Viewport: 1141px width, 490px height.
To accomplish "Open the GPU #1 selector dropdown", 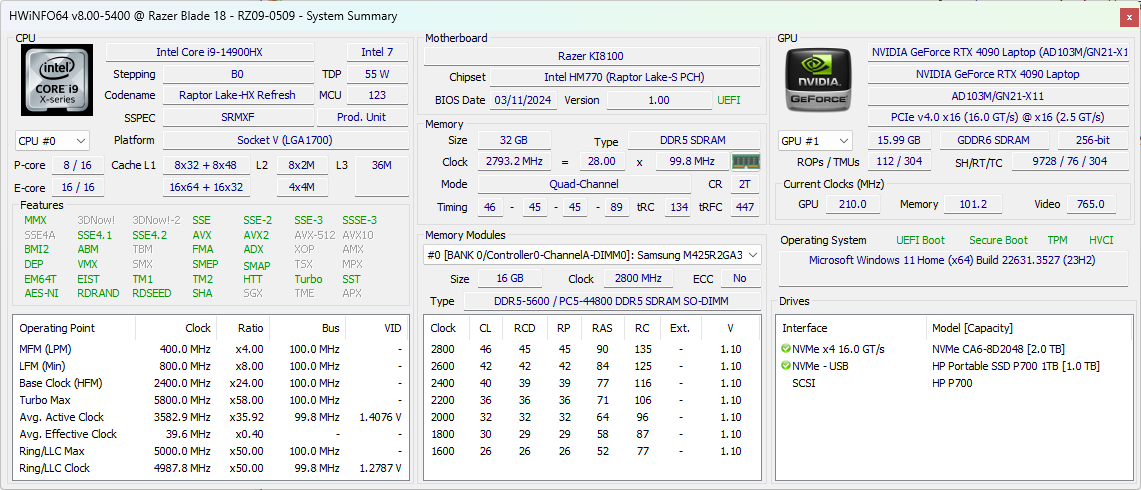I will (x=815, y=141).
